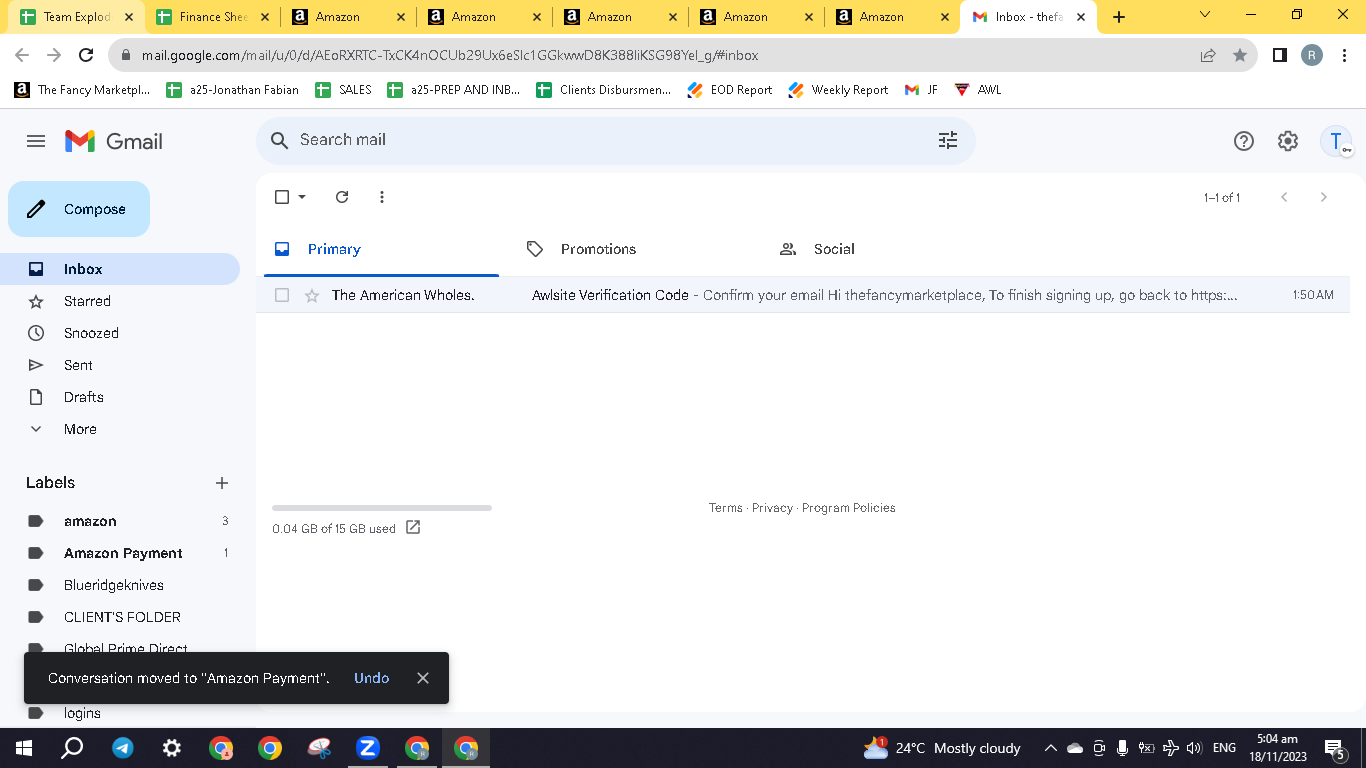
Task: Reload the page in Chrome
Action: point(86,56)
